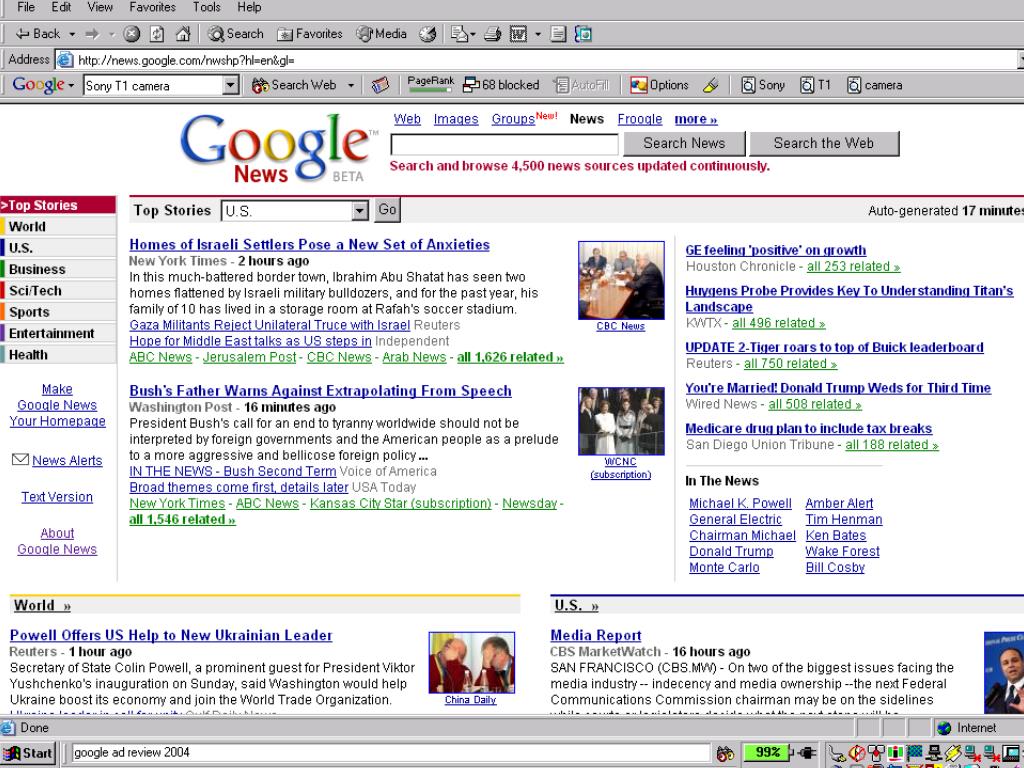Click the Refresh page icon
This screenshot has width=1024, height=768.
(157, 34)
